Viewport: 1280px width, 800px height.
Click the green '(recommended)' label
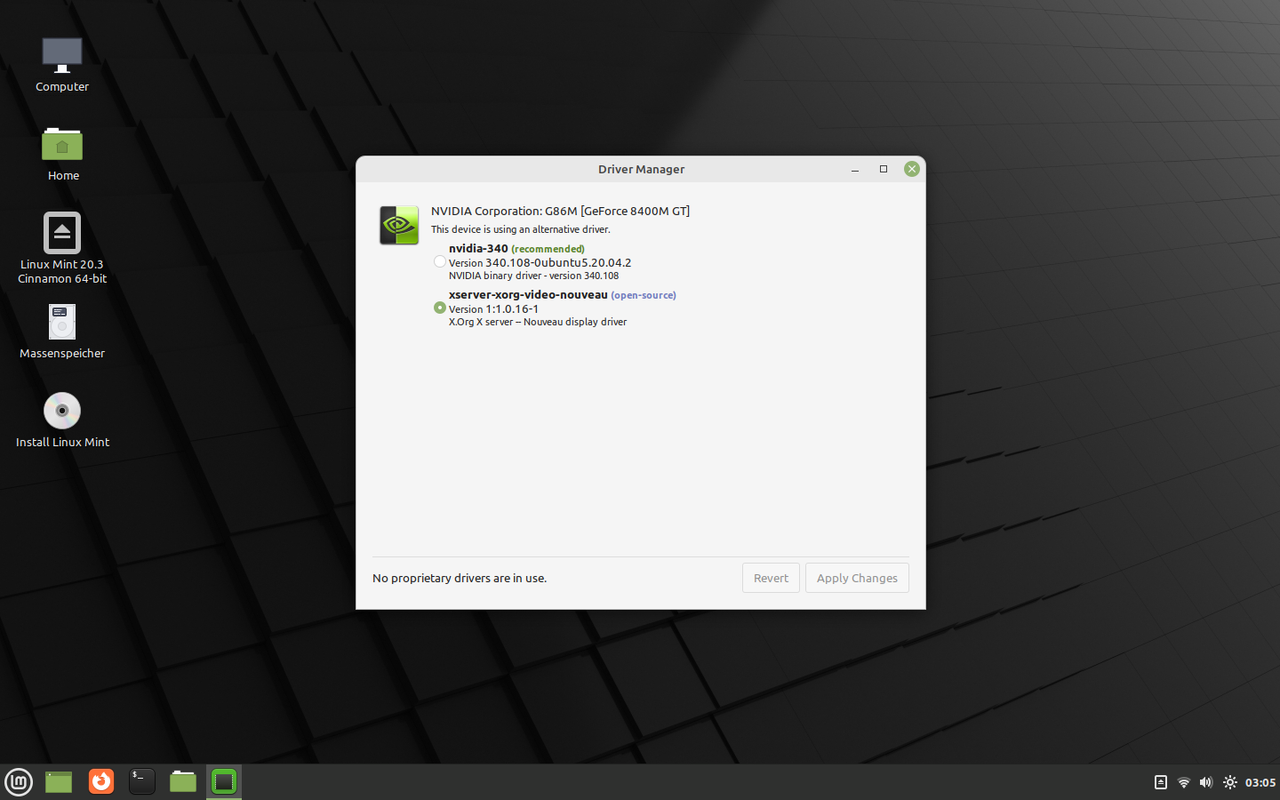548,249
